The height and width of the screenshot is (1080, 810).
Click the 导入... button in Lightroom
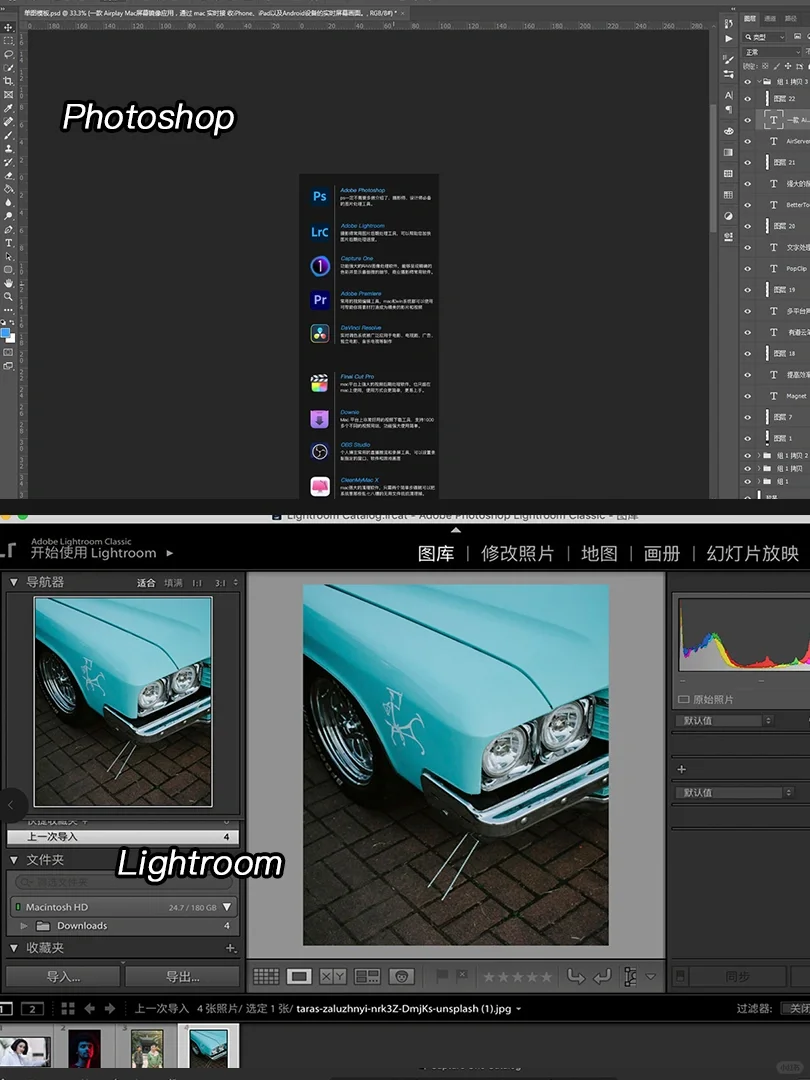pyautogui.click(x=63, y=977)
